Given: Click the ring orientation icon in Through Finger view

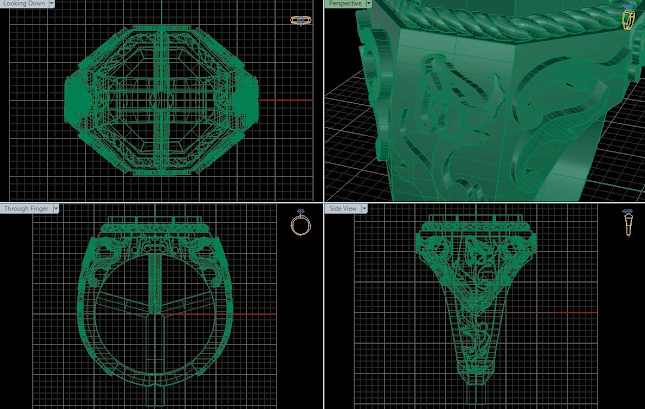Looking at the screenshot, I should (x=301, y=223).
